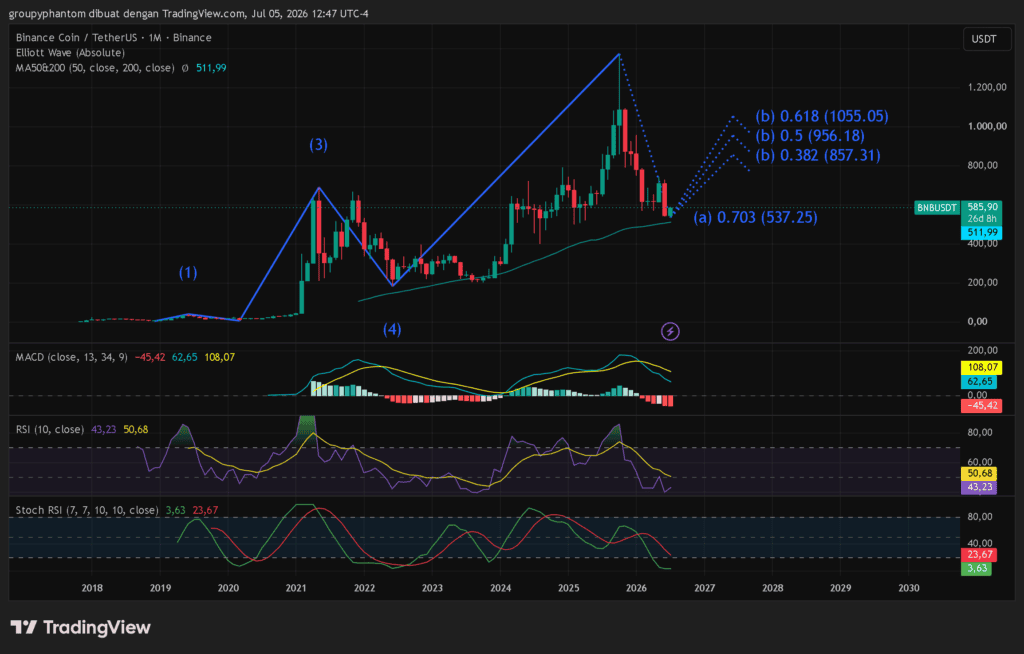Click the (b) 0.382 (857.31) projection label

pos(818,155)
